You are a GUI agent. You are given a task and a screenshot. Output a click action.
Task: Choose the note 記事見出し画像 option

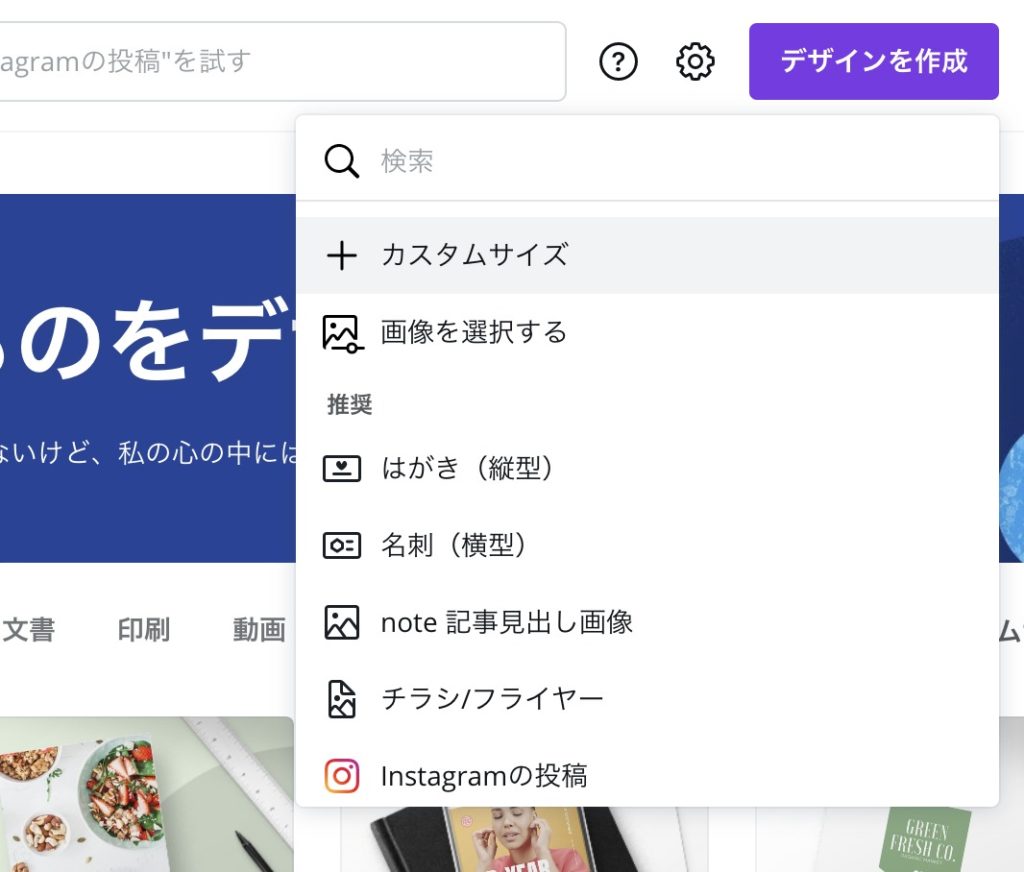click(x=507, y=623)
